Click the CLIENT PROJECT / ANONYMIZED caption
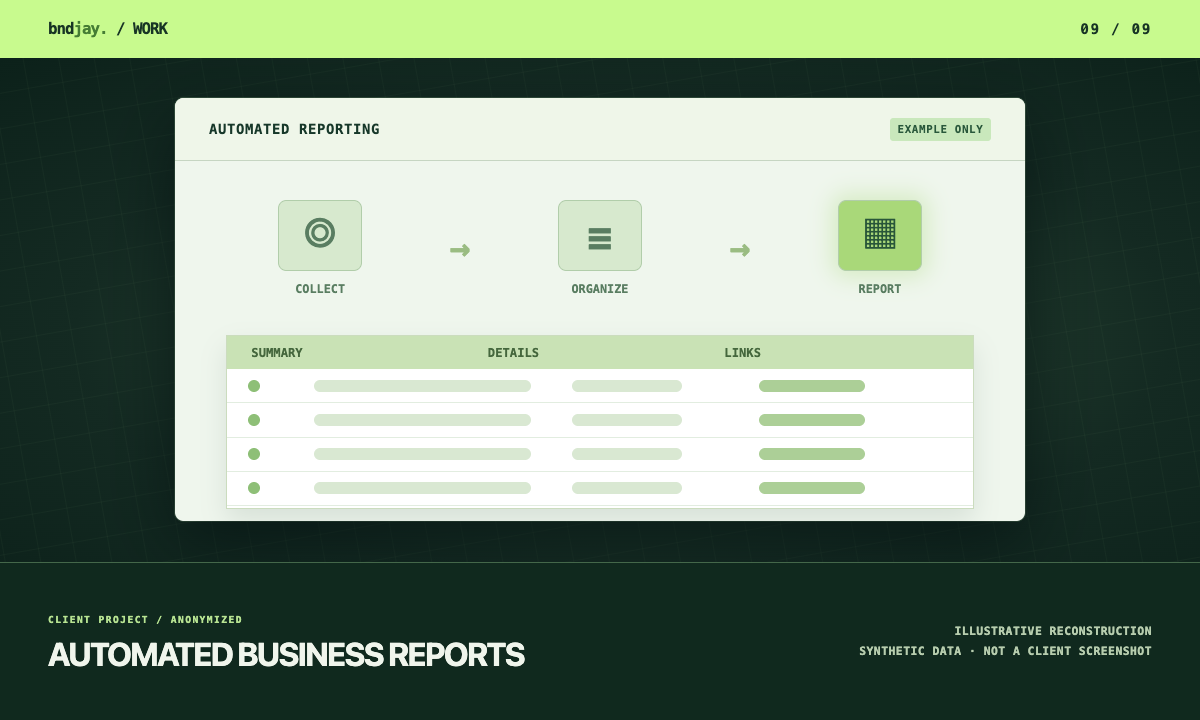The width and height of the screenshot is (1200, 720). pyautogui.click(x=145, y=620)
